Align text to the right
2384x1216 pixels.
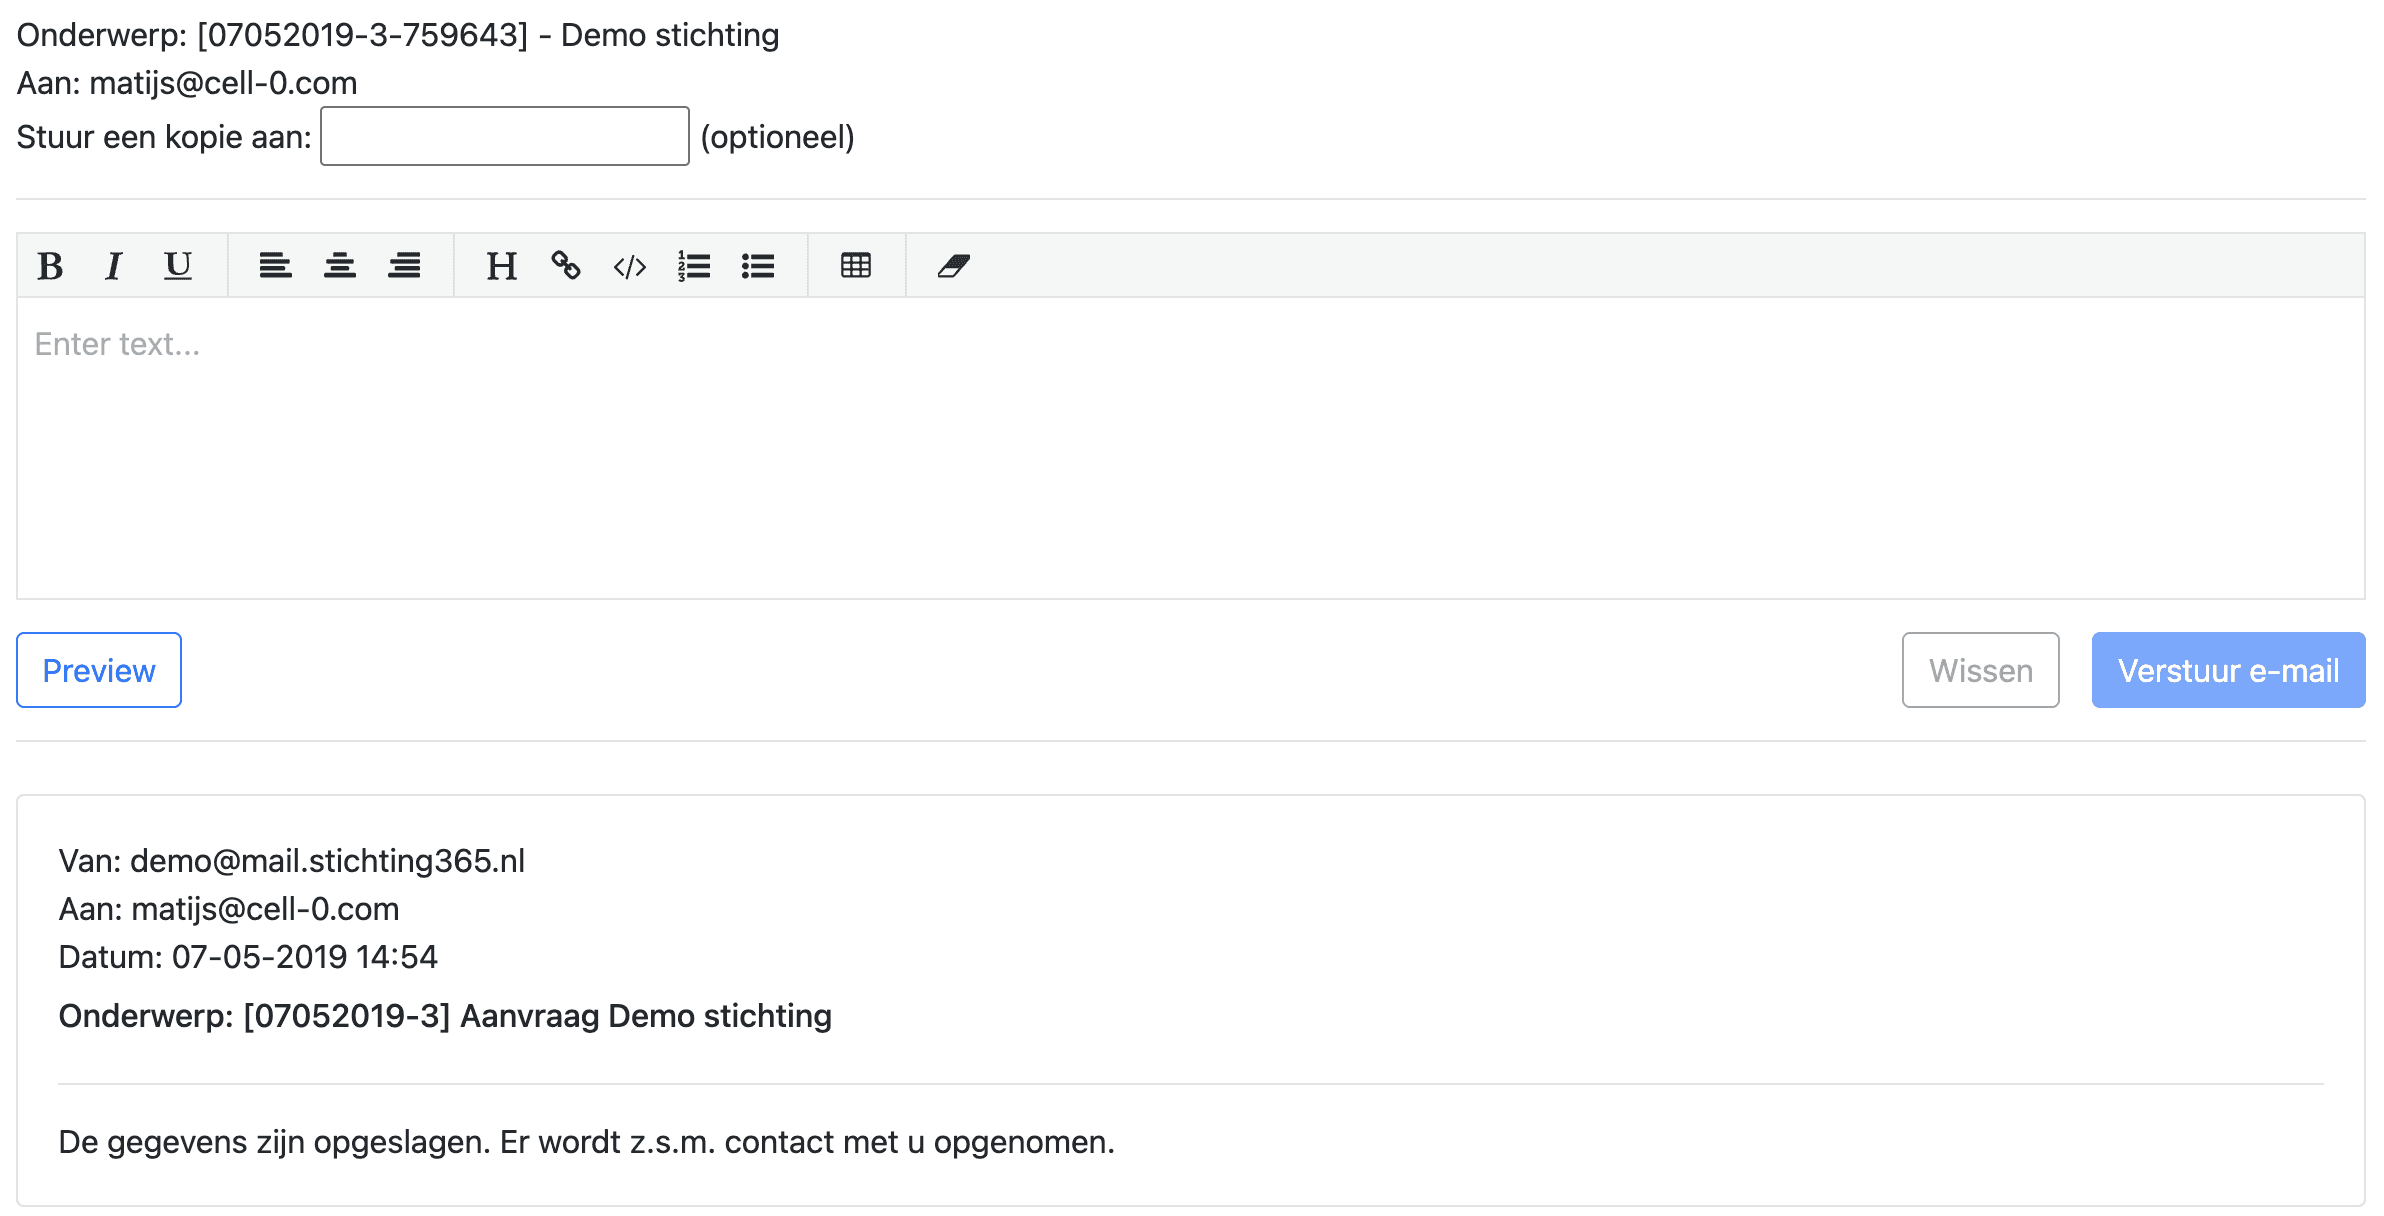coord(404,266)
